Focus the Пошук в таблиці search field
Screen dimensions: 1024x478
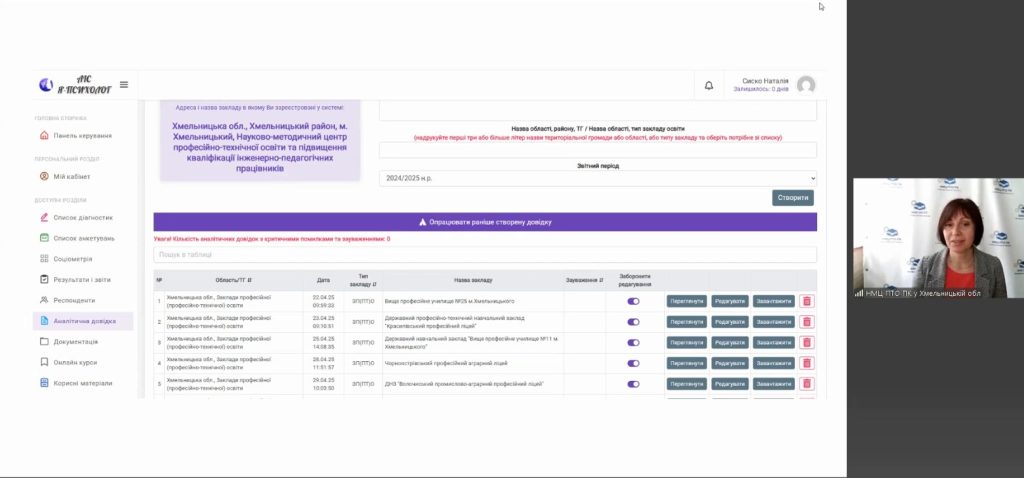[485, 255]
